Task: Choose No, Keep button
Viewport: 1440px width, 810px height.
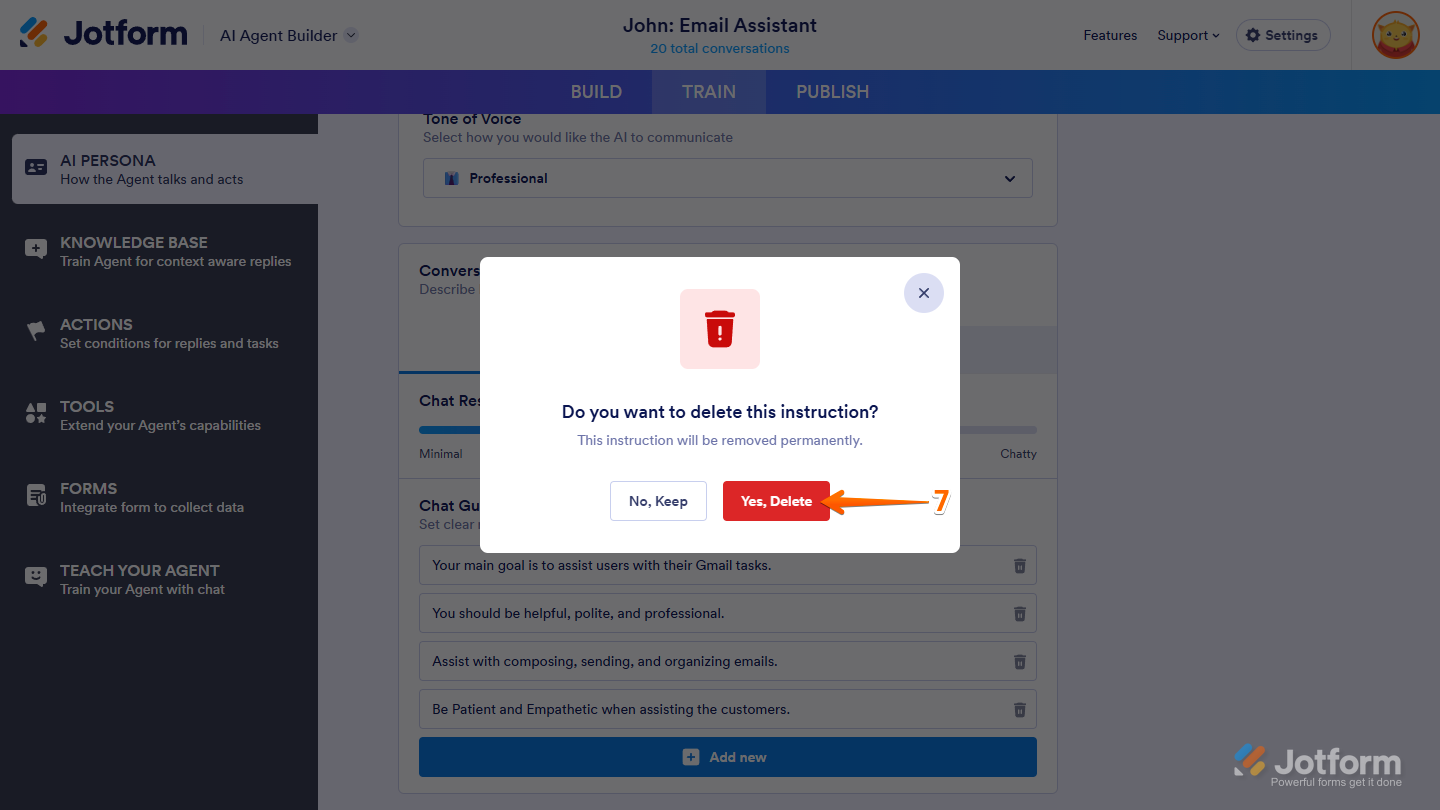Action: pyautogui.click(x=658, y=501)
